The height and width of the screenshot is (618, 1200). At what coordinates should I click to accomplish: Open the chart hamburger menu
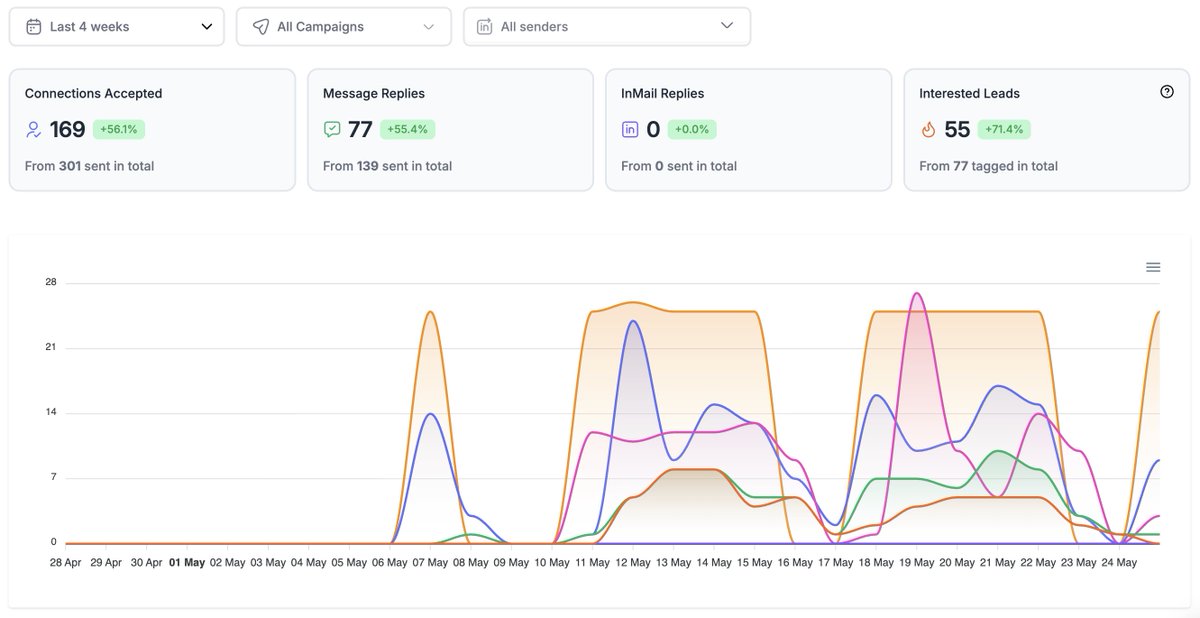point(1153,267)
